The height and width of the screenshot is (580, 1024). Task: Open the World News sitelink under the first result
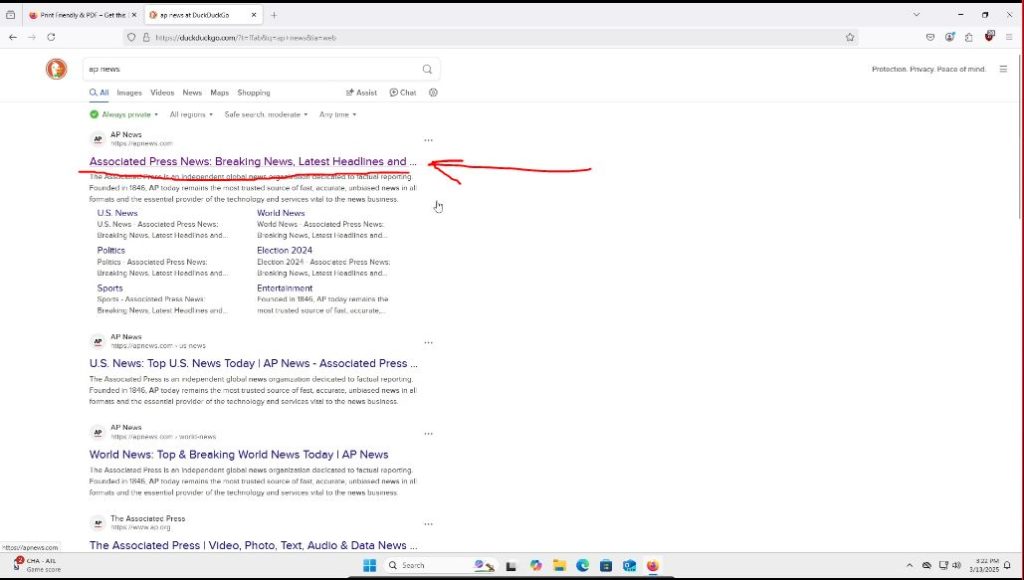(281, 213)
